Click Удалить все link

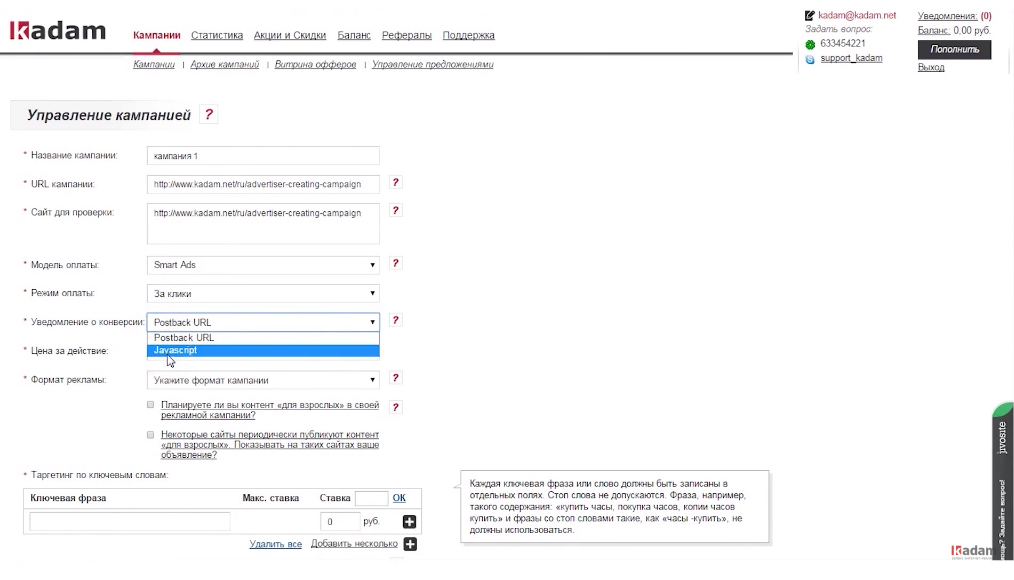click(x=275, y=544)
